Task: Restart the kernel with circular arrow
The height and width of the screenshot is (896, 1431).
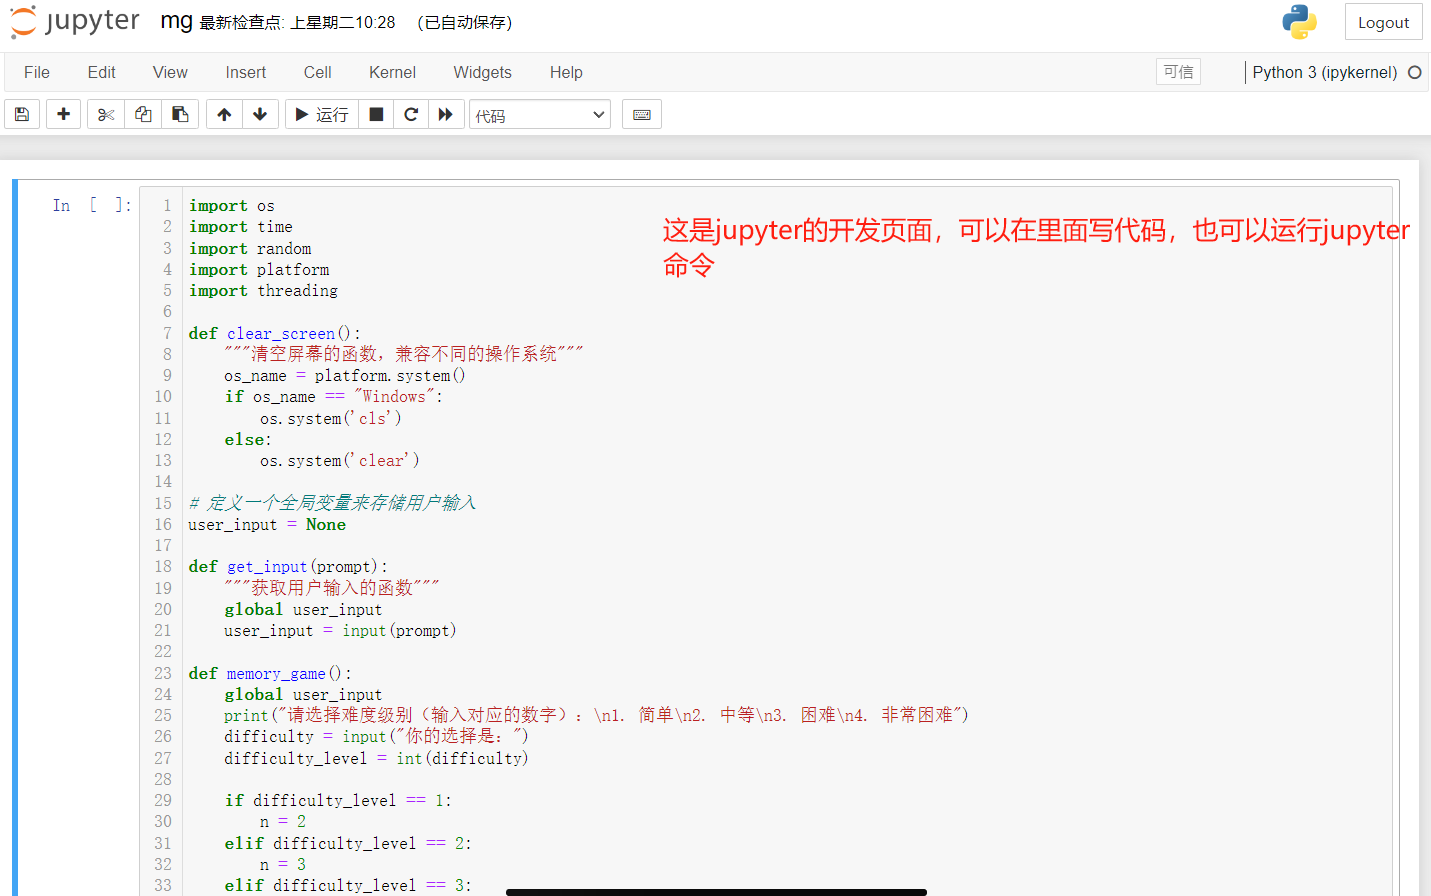Action: 411,114
